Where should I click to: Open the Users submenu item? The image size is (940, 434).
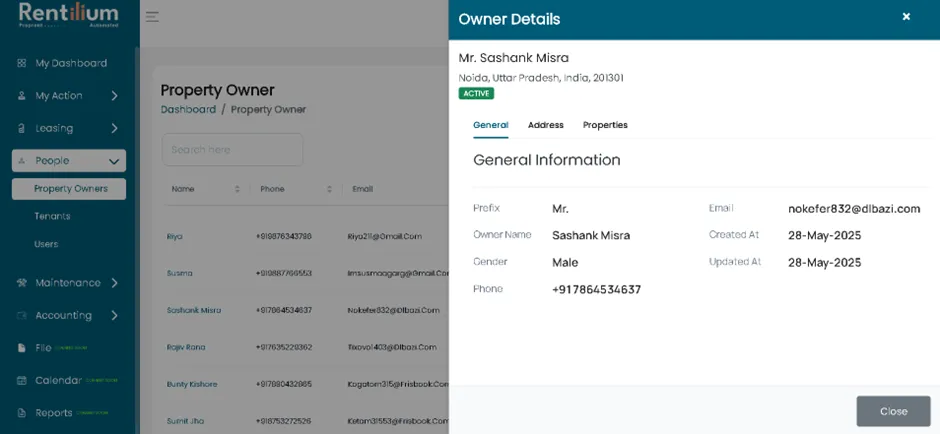(x=46, y=244)
